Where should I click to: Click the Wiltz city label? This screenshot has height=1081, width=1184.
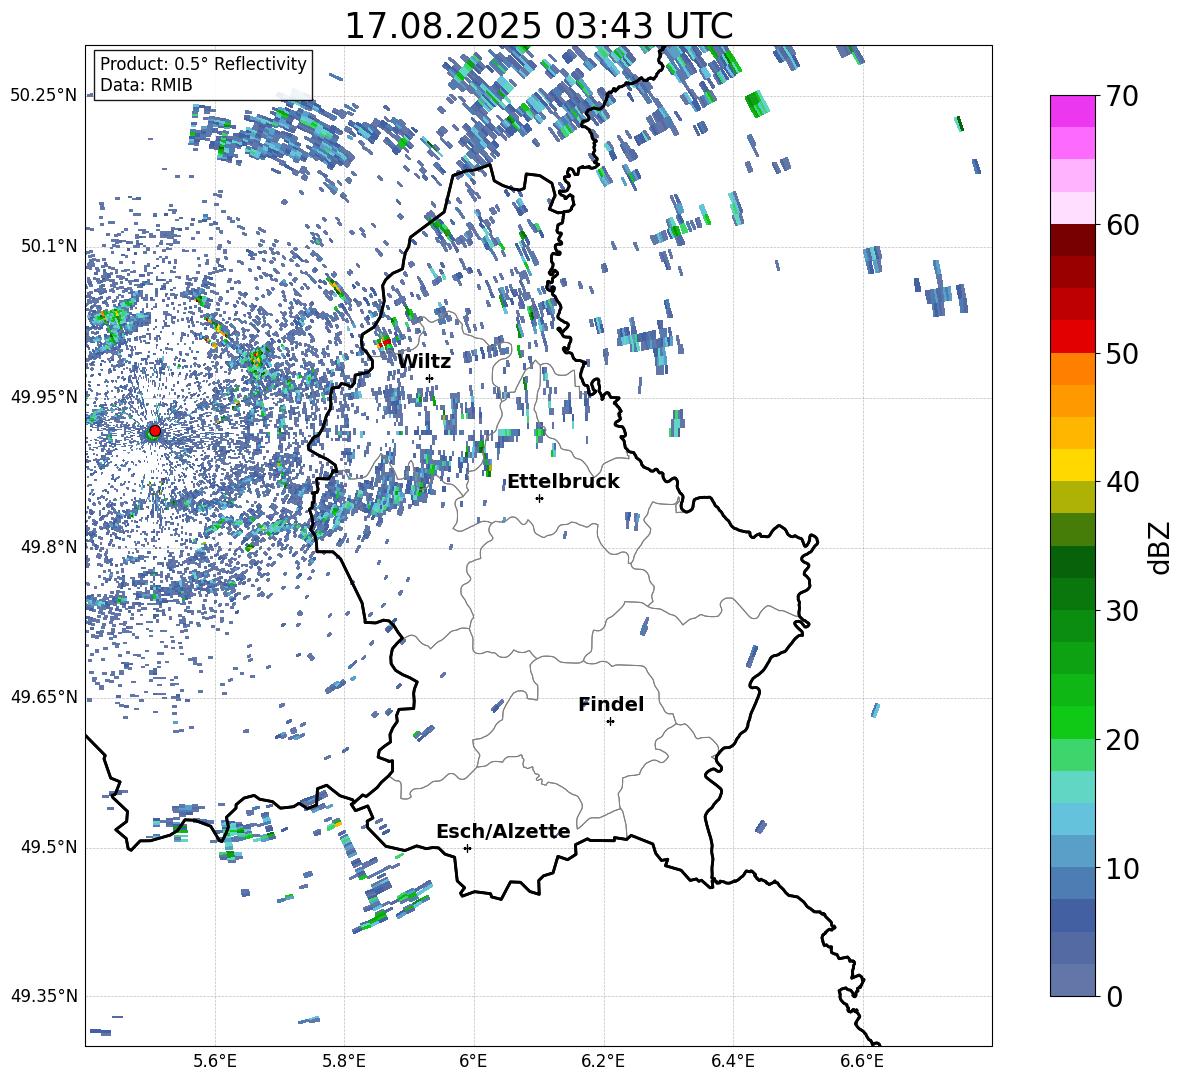(x=424, y=361)
